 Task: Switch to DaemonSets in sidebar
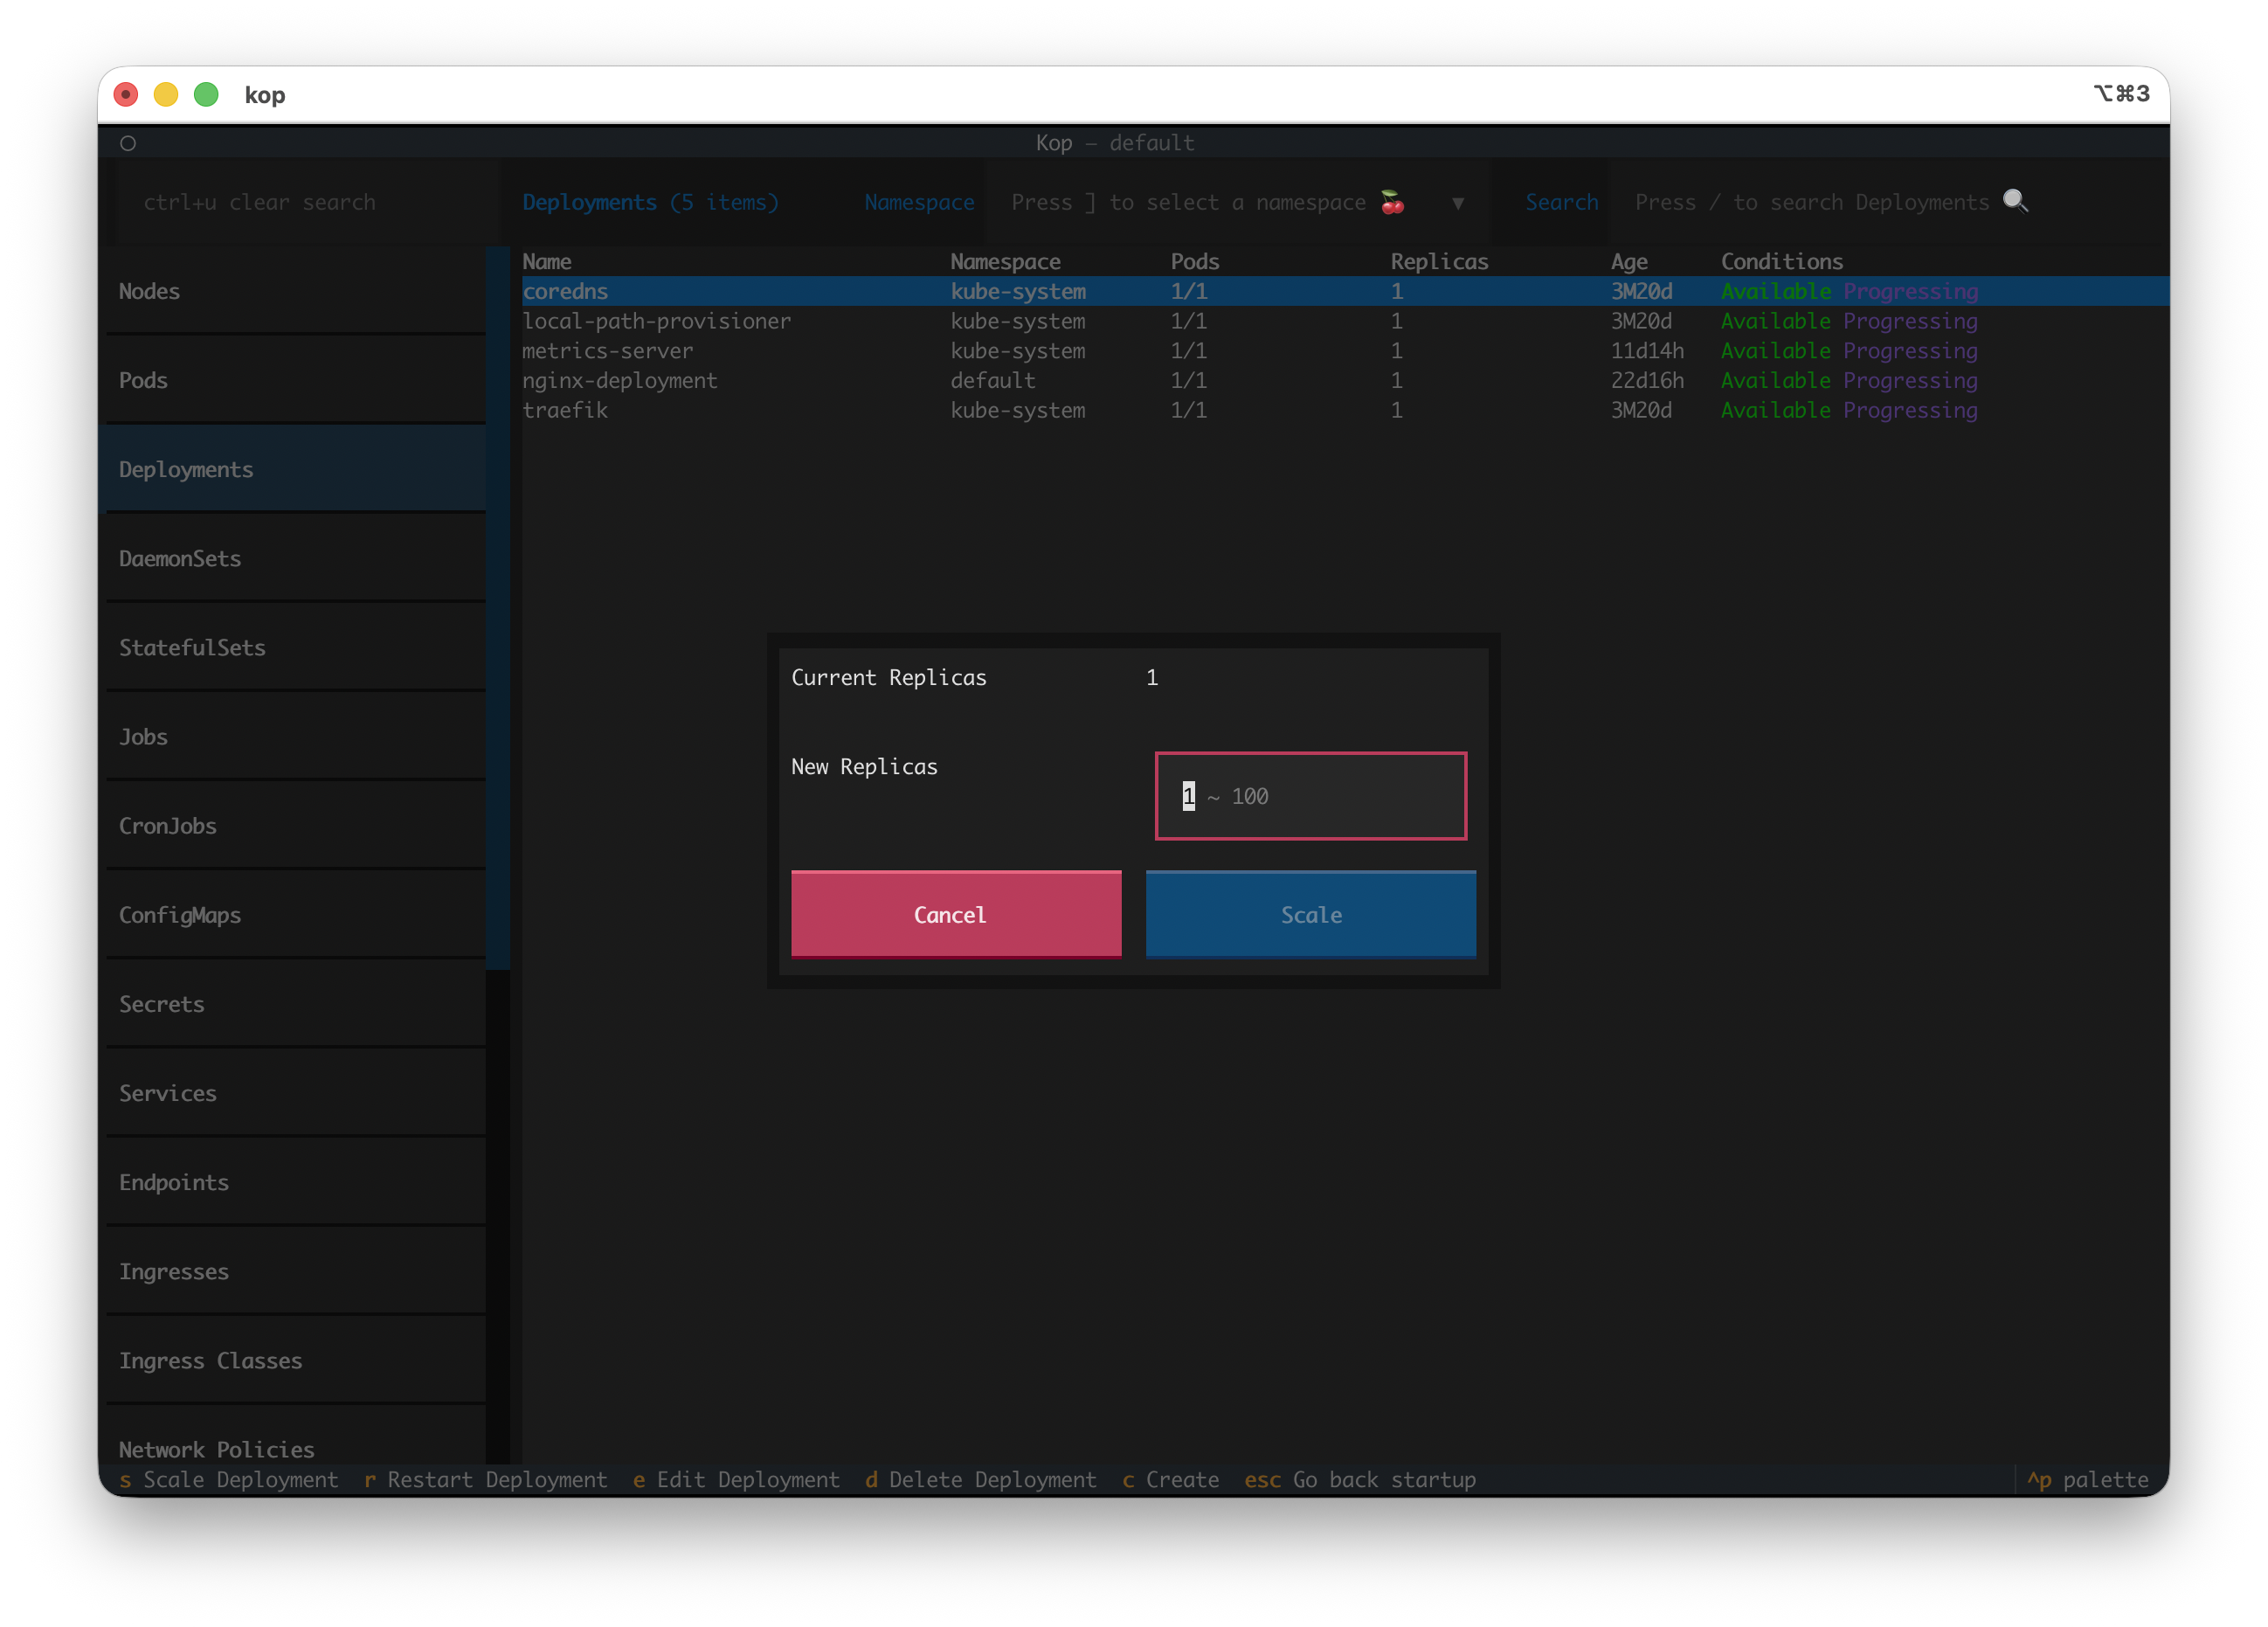(x=296, y=558)
